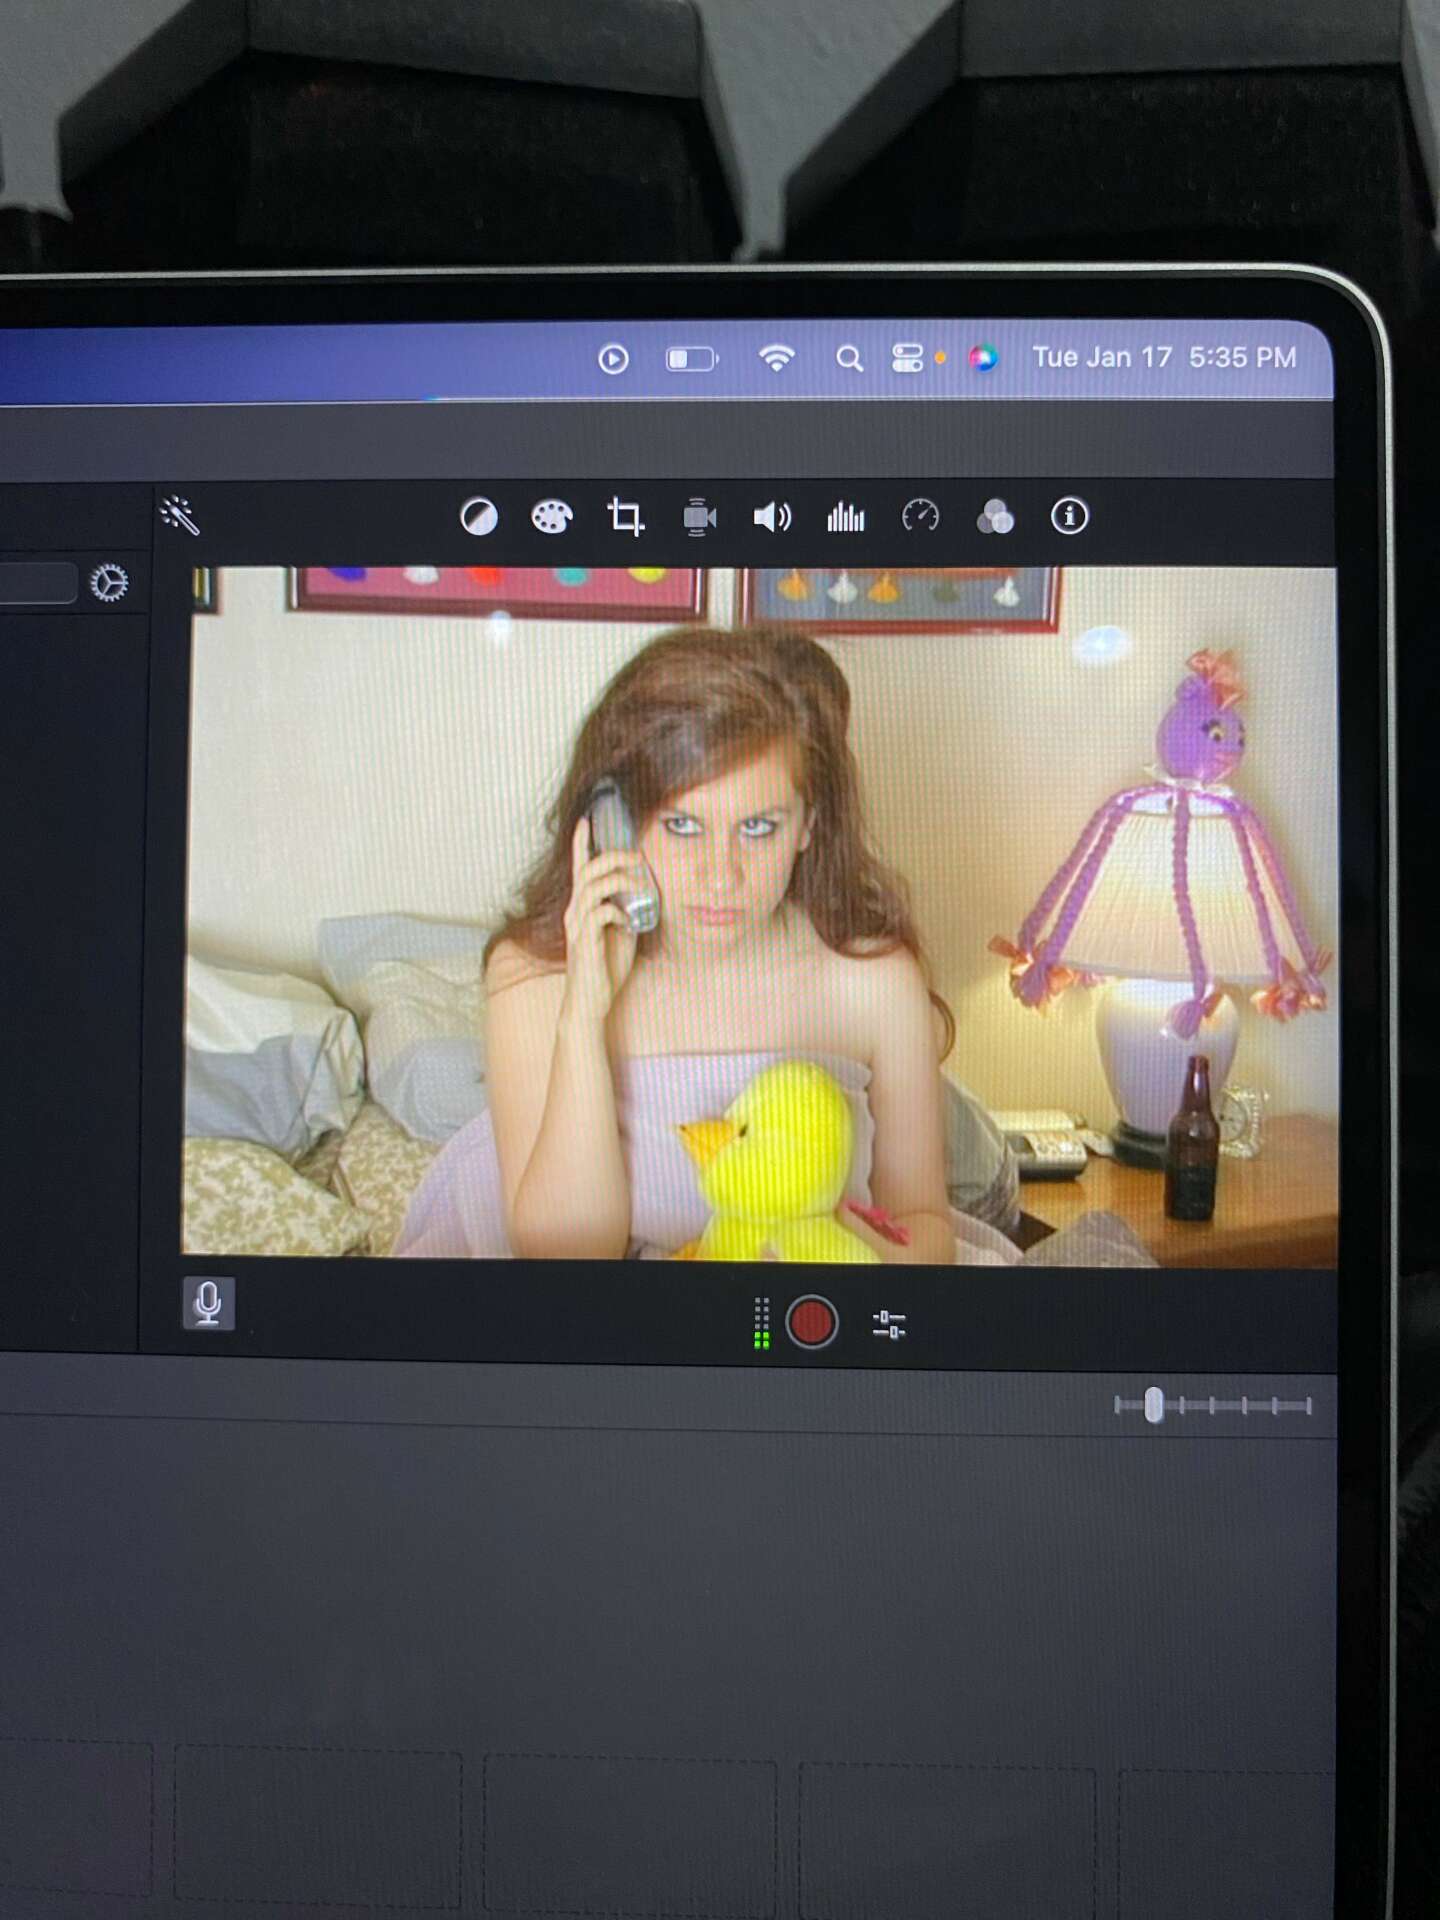Open the Volume speaker controls
Image resolution: width=1440 pixels, height=1920 pixels.
[x=772, y=518]
